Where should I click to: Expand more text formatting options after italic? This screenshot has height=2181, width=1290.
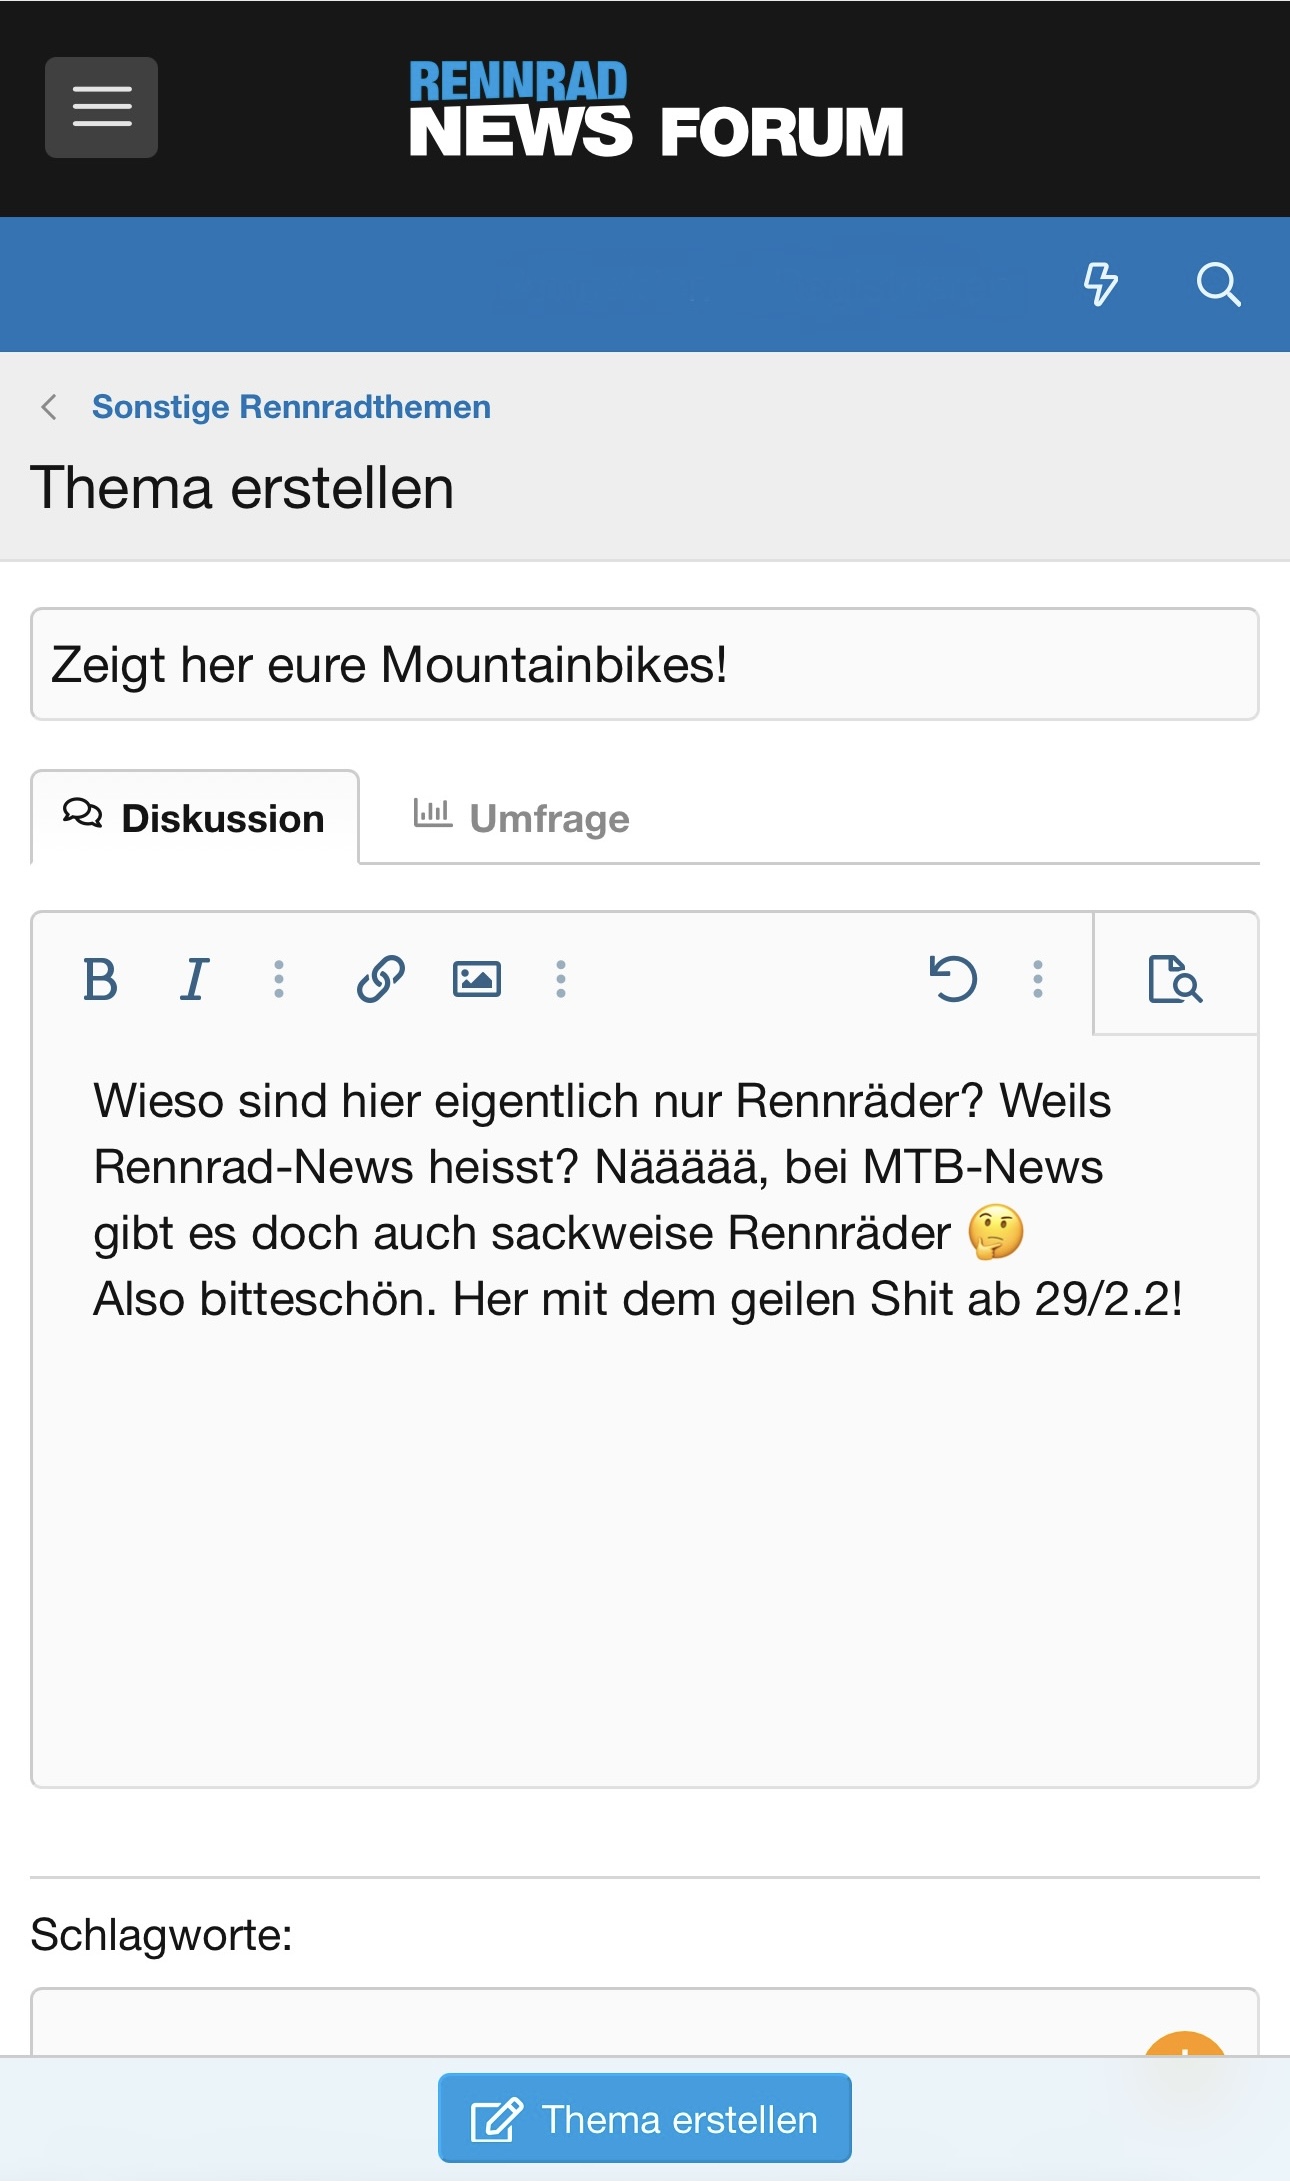[x=279, y=979]
